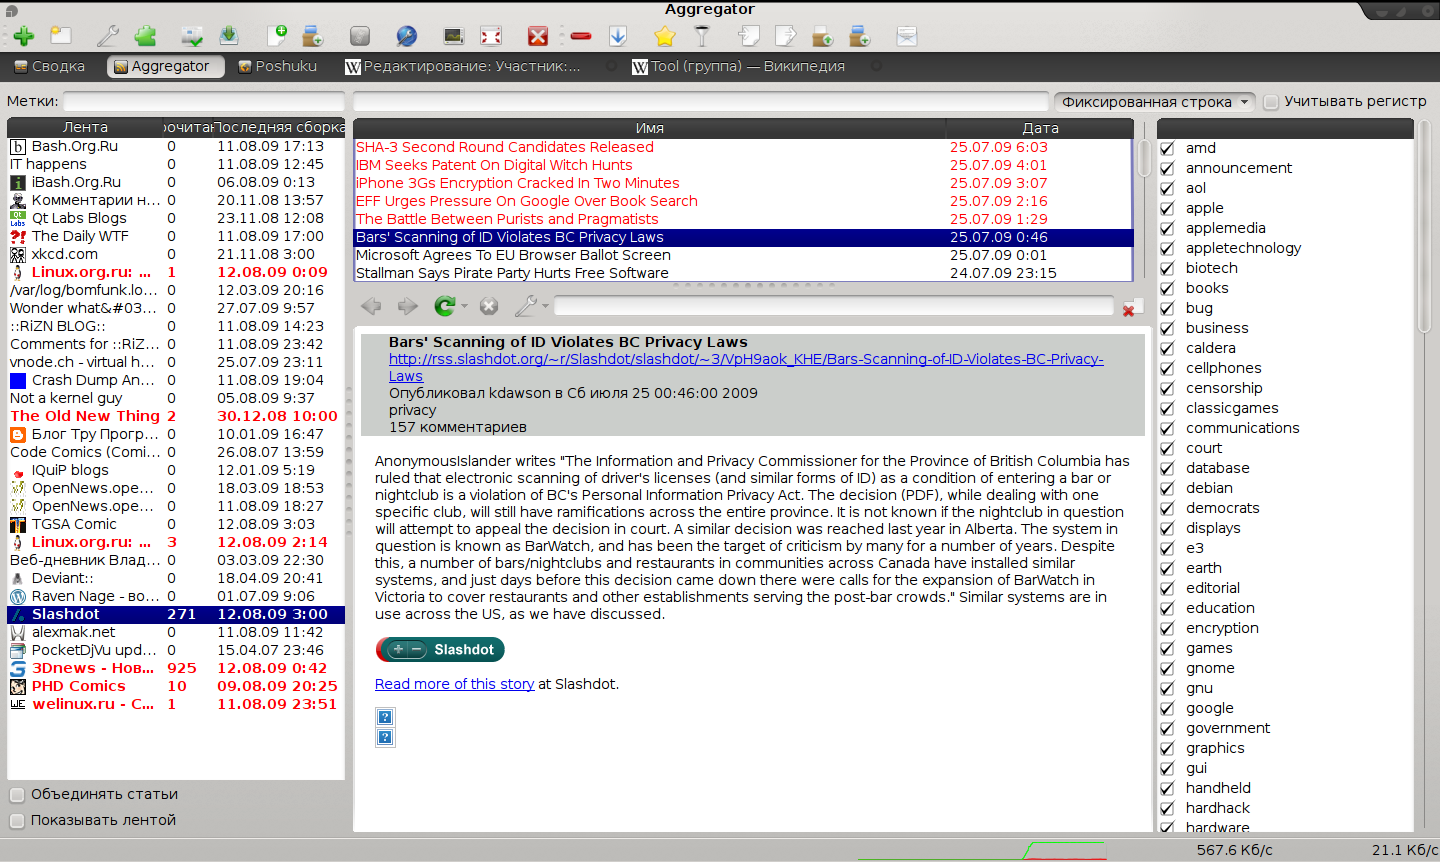Remove feed with the red minus icon
This screenshot has height=862, width=1440.
coord(581,37)
